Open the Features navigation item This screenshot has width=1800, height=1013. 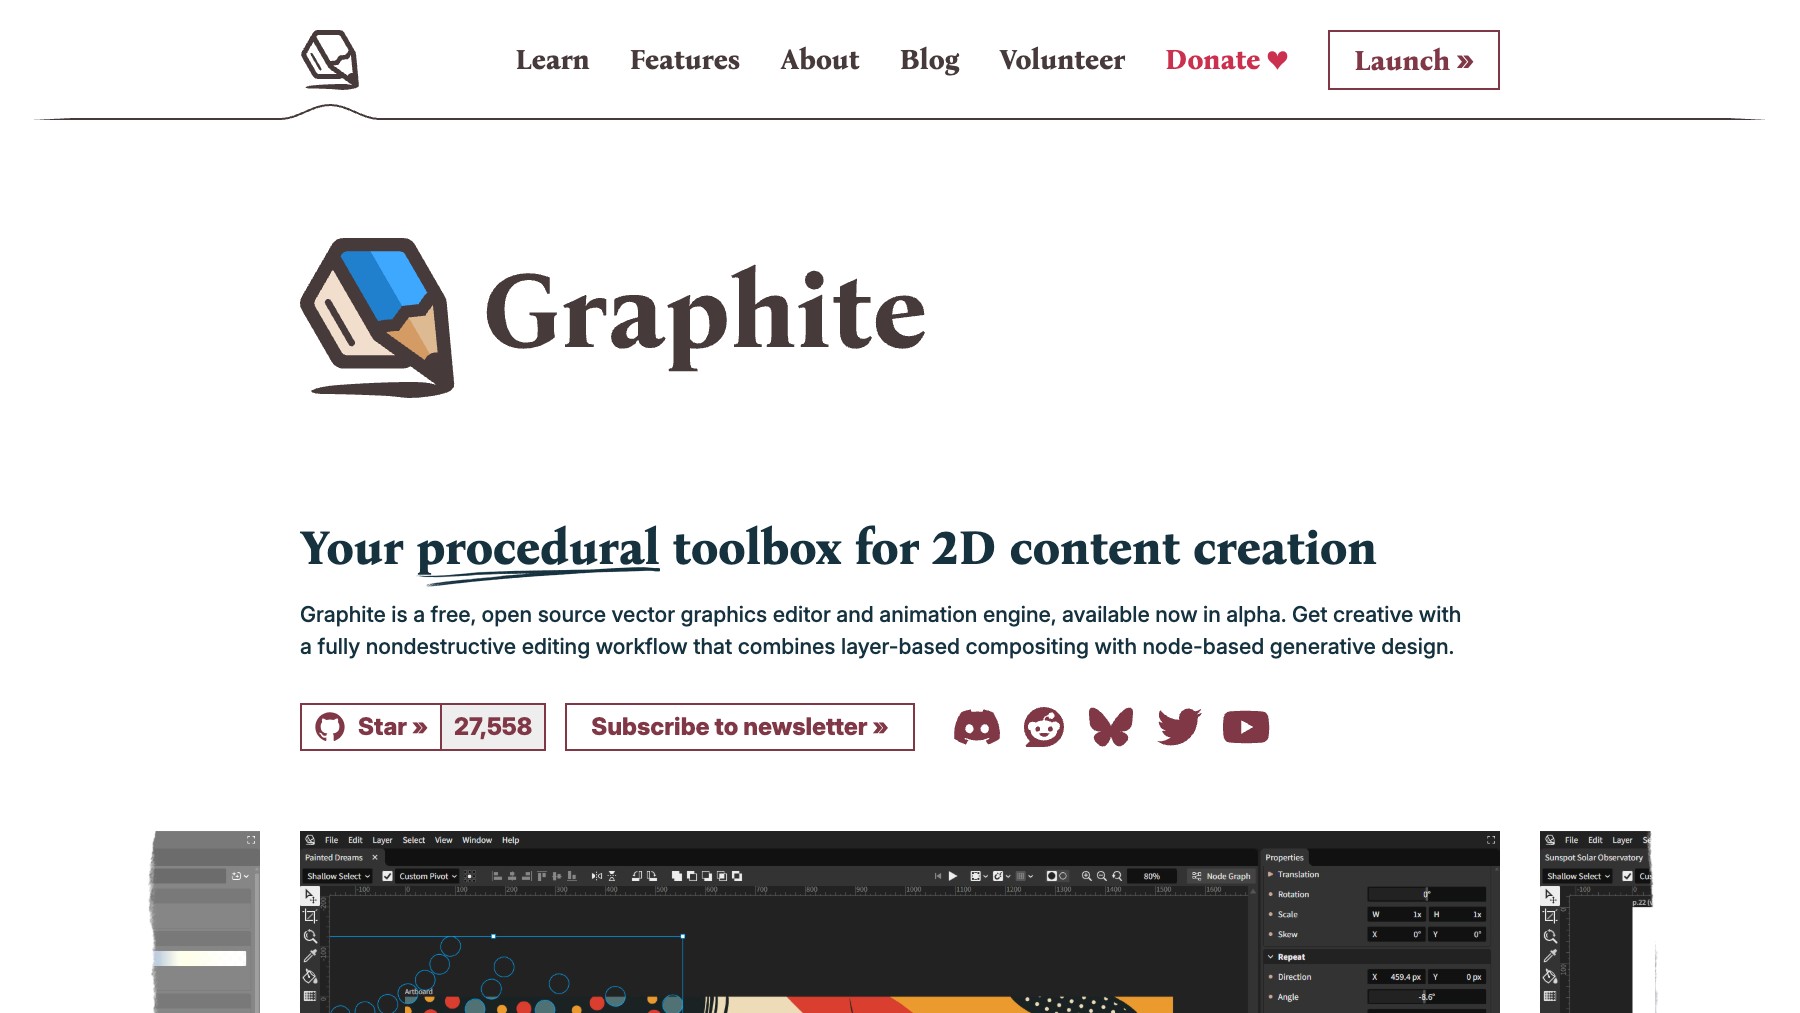click(x=685, y=60)
